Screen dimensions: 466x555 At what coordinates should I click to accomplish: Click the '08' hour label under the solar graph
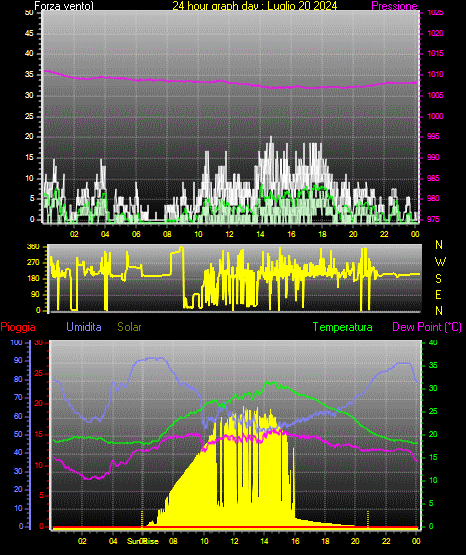[x=173, y=541]
